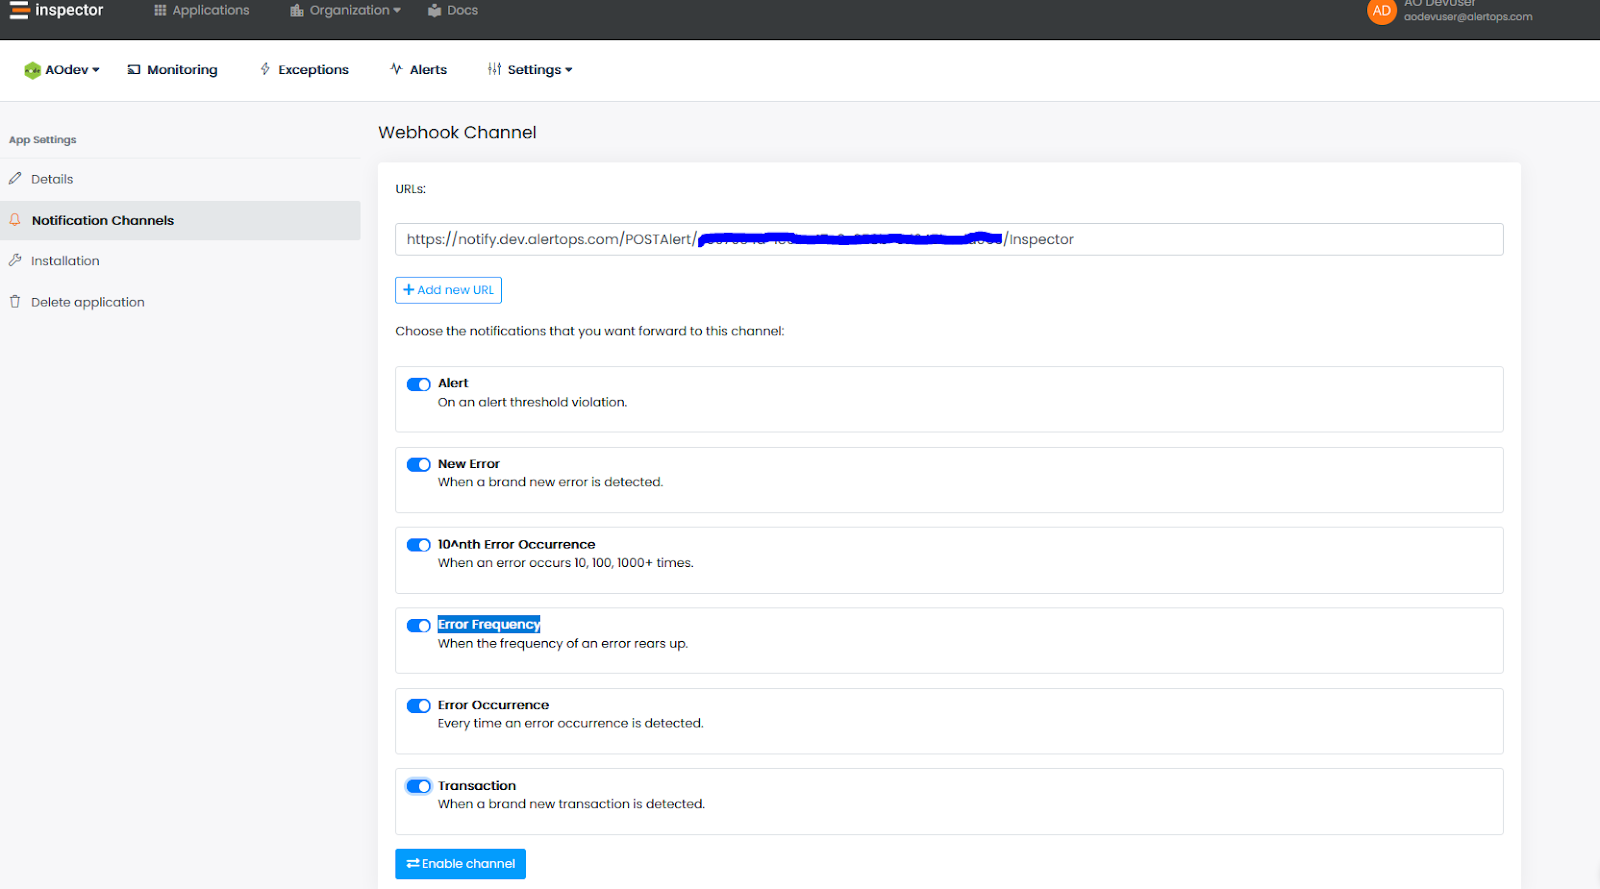Screen dimensions: 1600x889
Task: Click the Applications grid icon
Action: [x=160, y=11]
